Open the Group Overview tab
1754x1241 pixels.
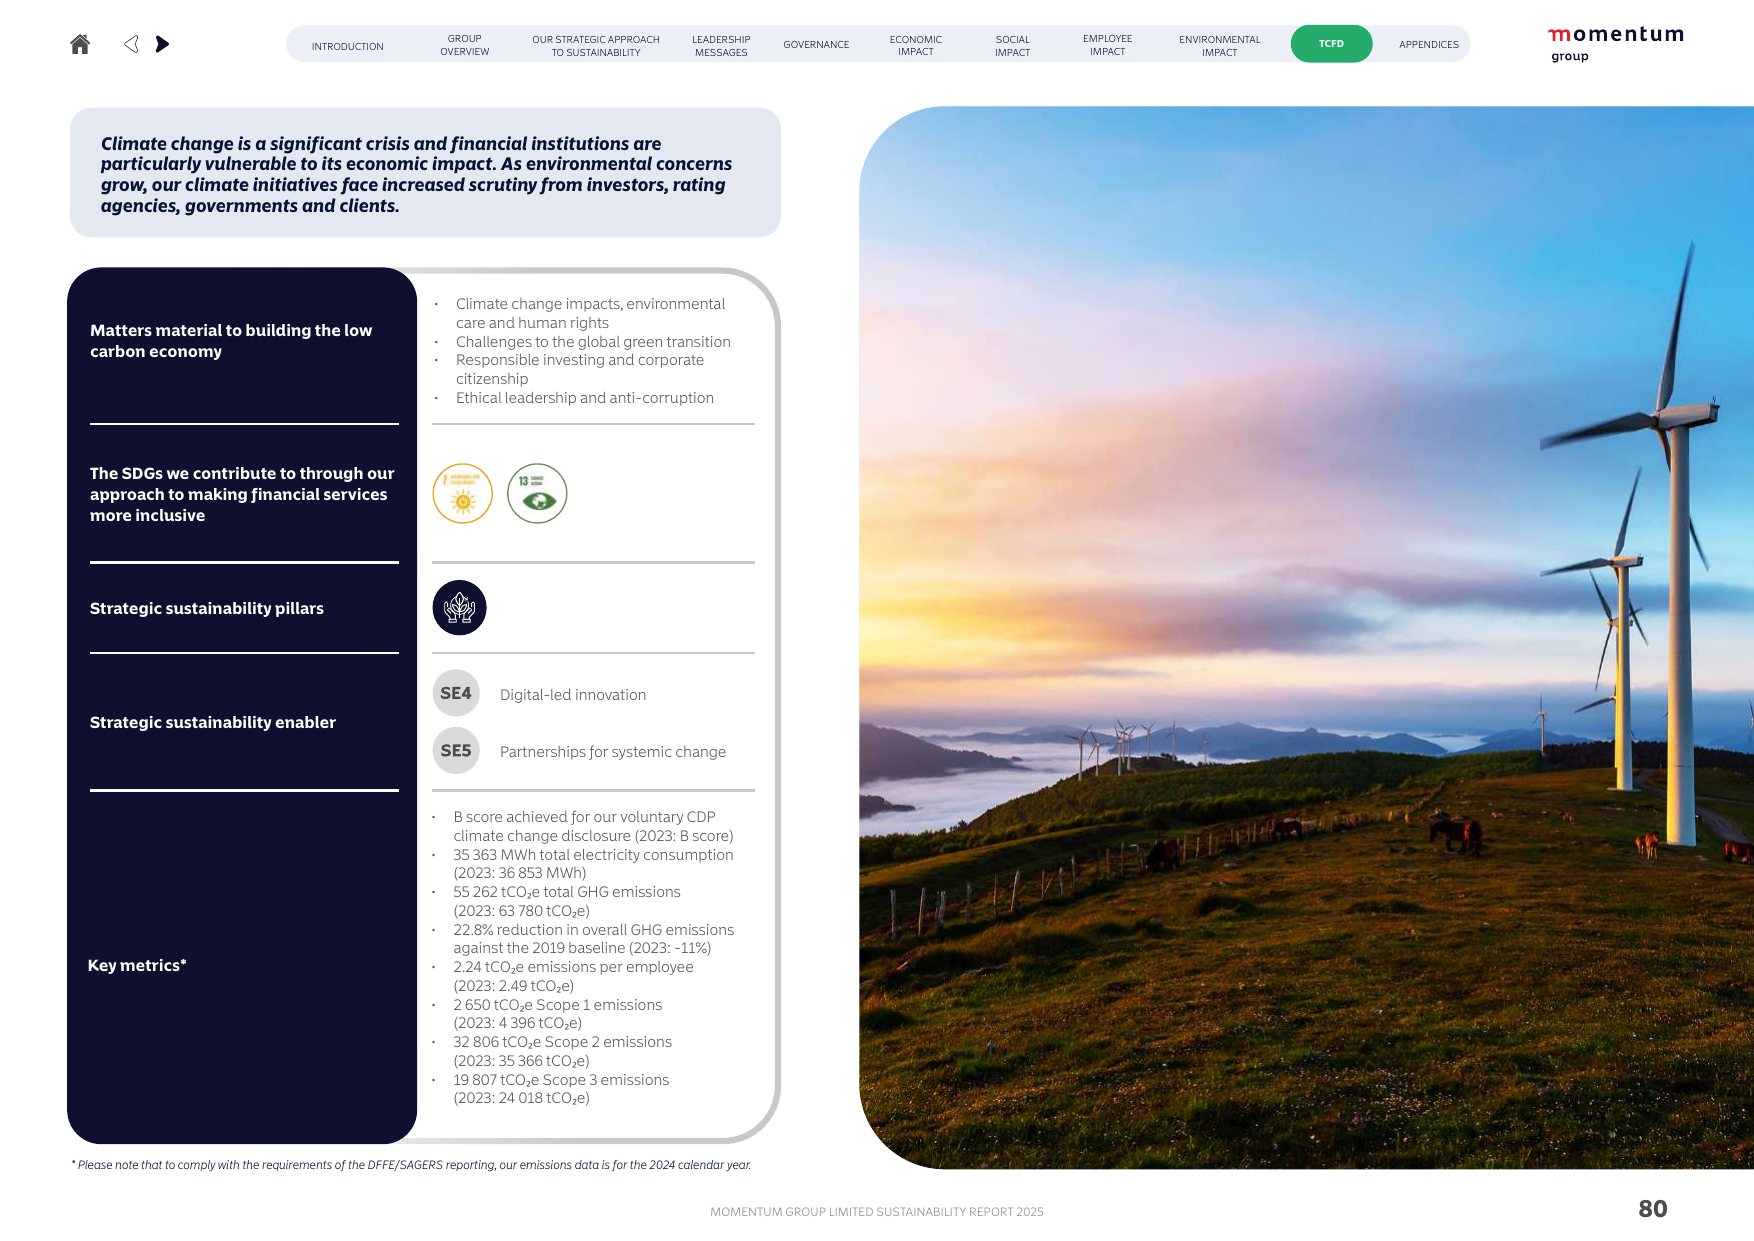tap(465, 45)
